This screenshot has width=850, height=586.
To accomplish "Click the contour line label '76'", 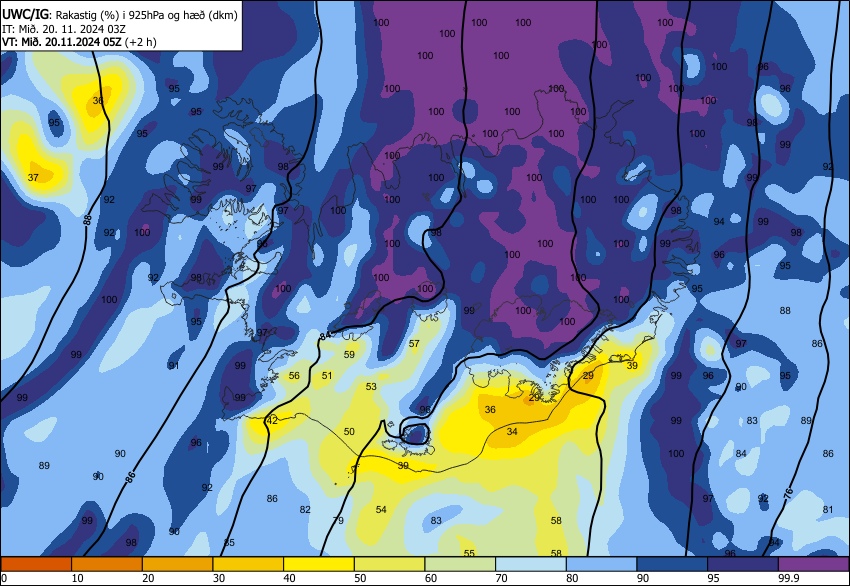I will point(788,493).
